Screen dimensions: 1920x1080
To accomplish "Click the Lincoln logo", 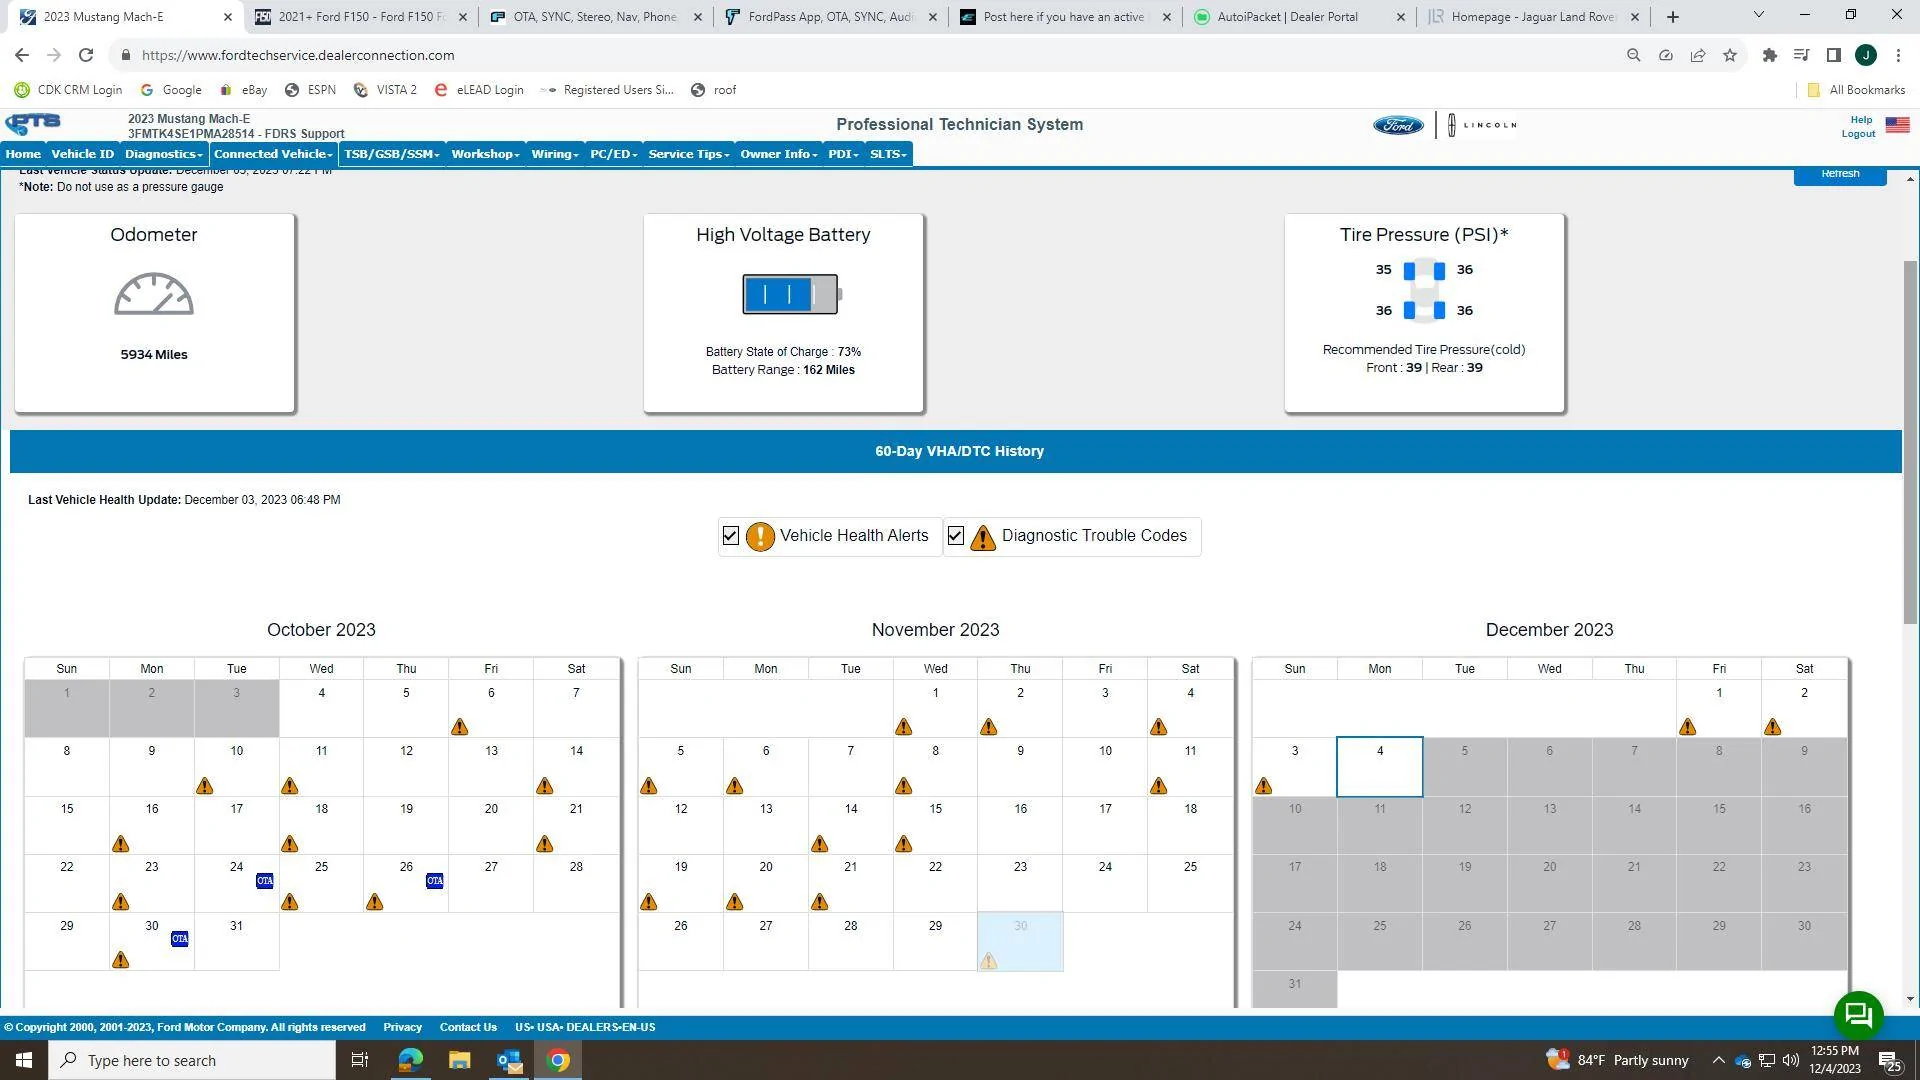I will [x=1482, y=125].
